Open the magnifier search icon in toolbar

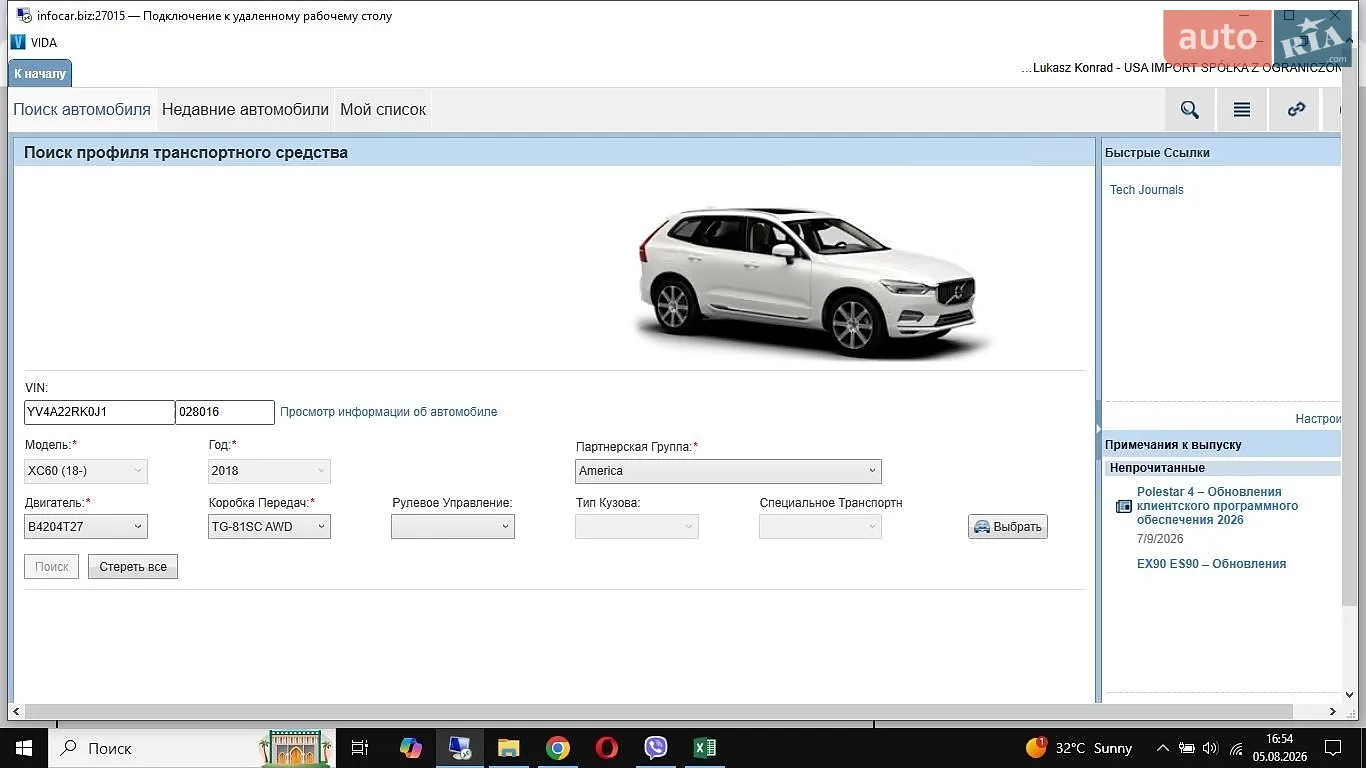pos(1189,110)
